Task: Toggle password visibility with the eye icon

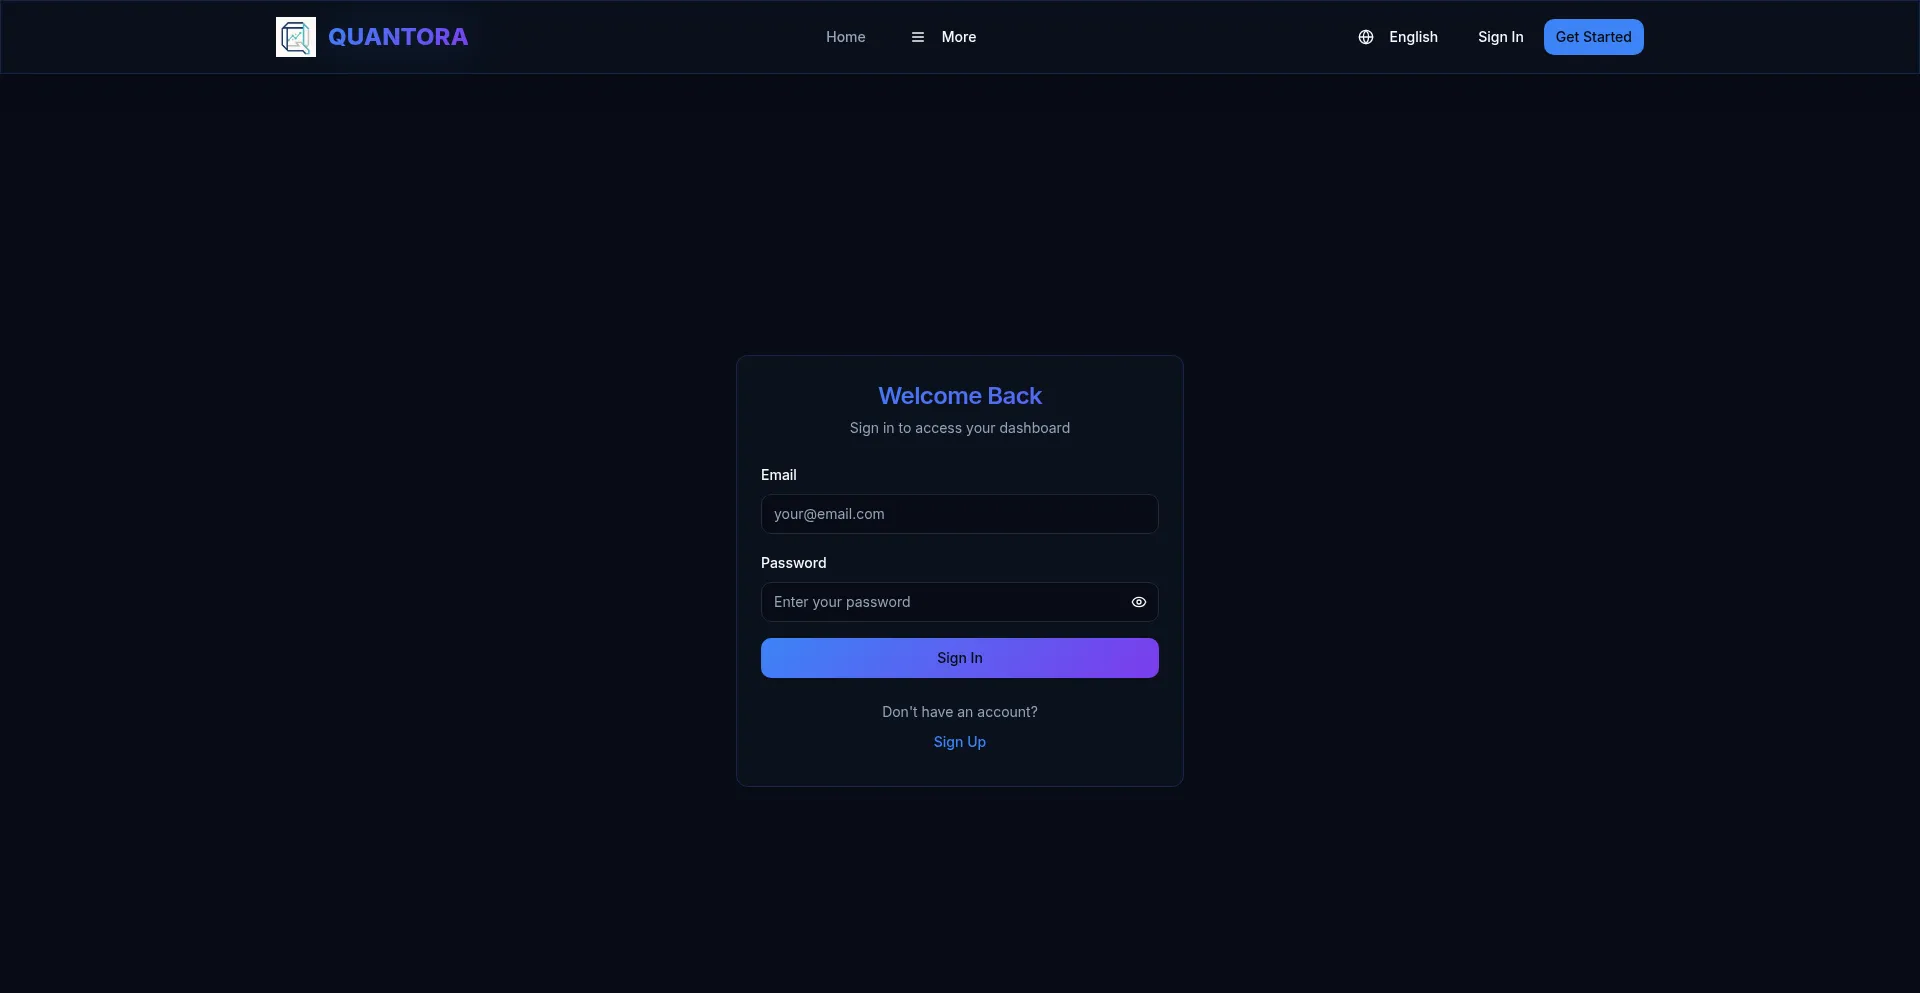Action: pyautogui.click(x=1138, y=602)
